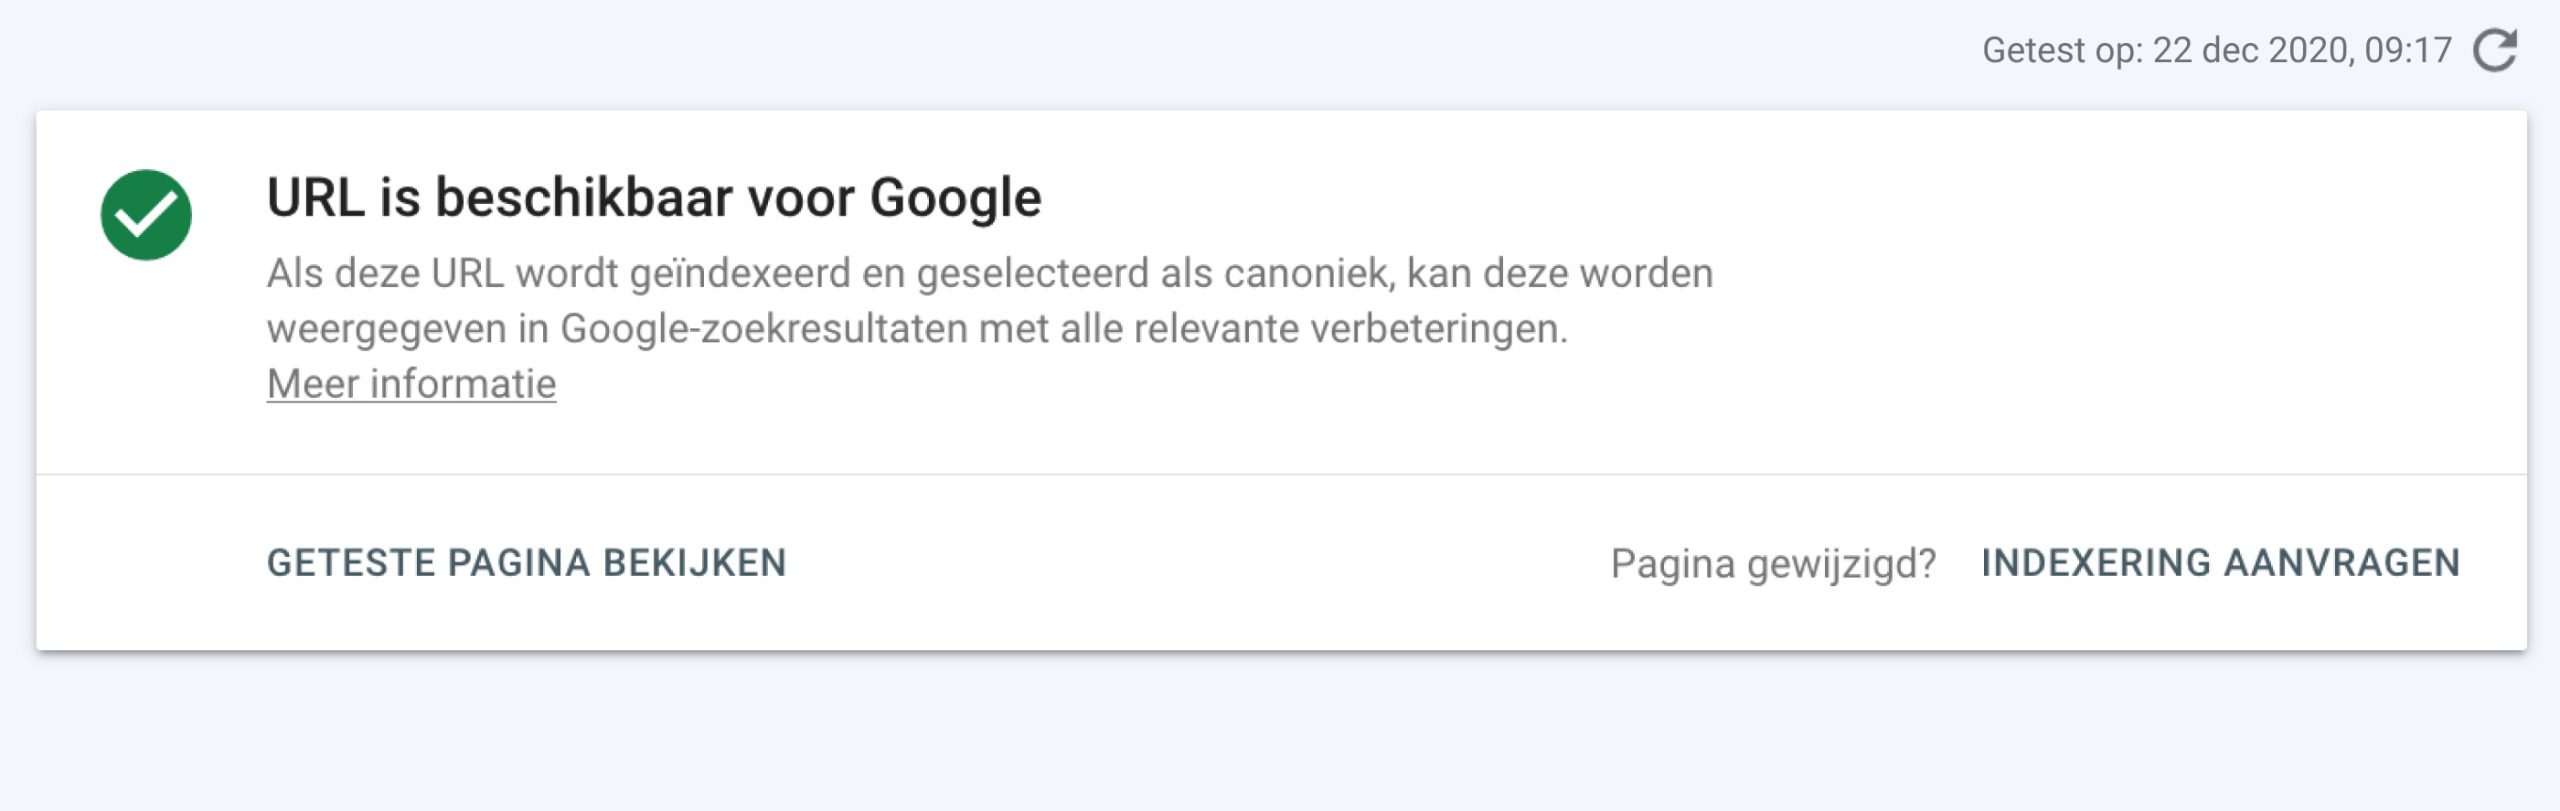Image resolution: width=2560 pixels, height=811 pixels.
Task: Click the time 09:17 in the timestamp
Action: pos(2408,50)
